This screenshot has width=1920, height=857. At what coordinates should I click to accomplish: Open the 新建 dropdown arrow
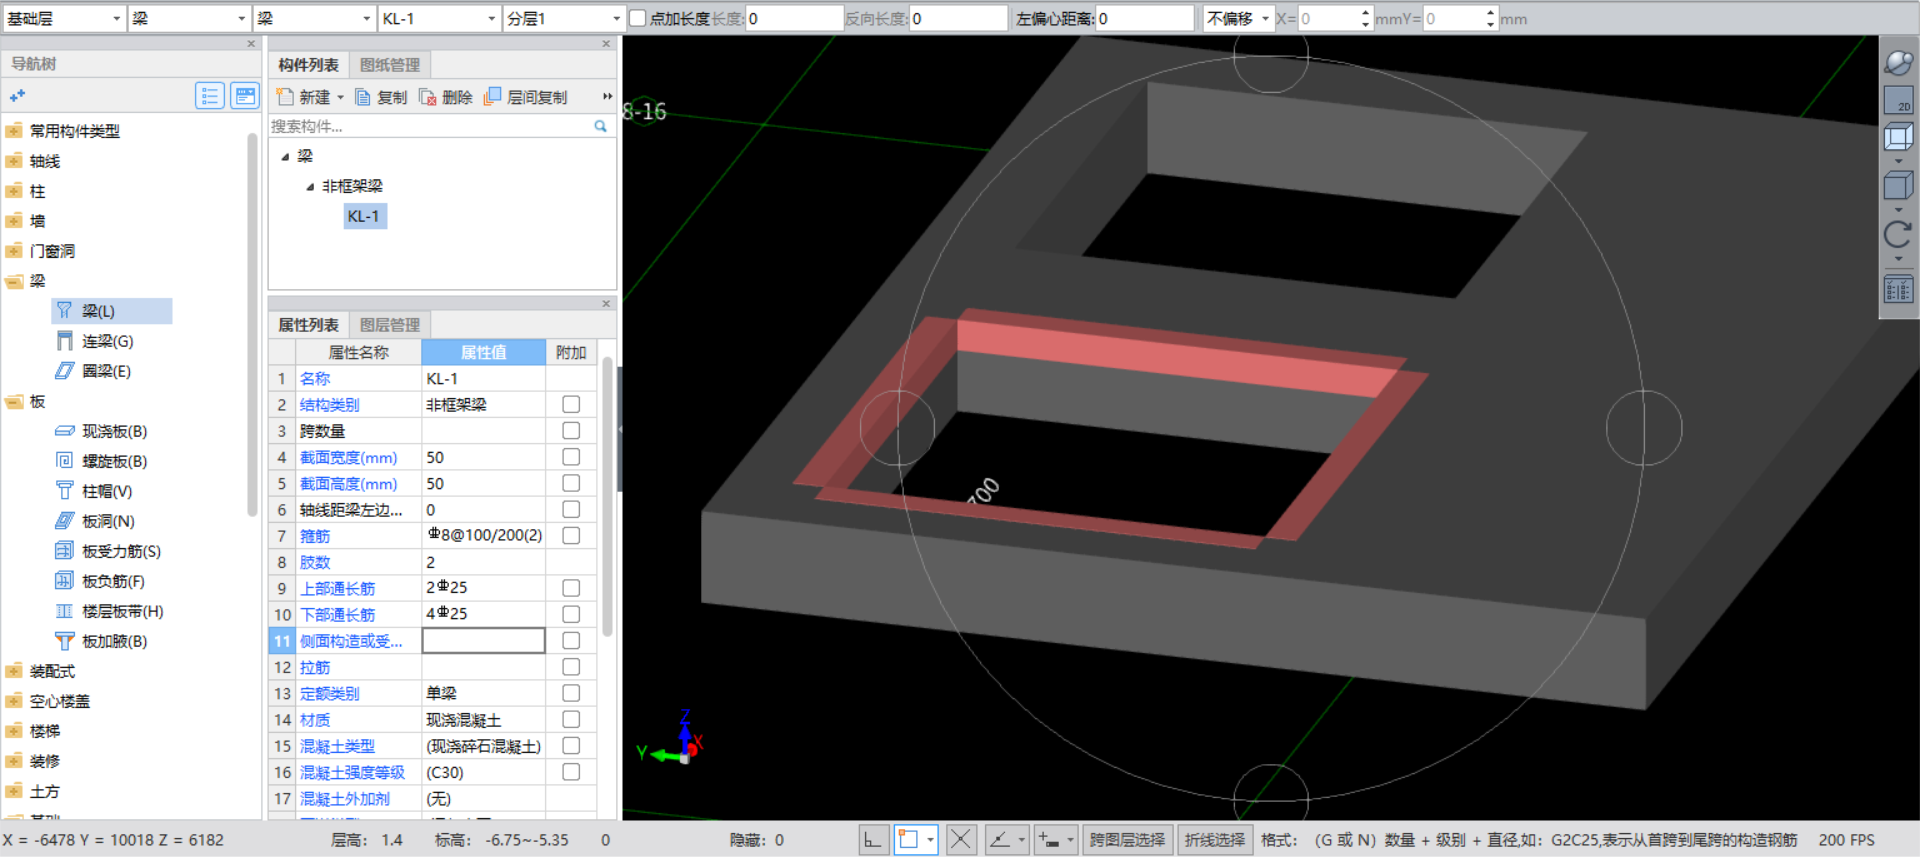[341, 97]
